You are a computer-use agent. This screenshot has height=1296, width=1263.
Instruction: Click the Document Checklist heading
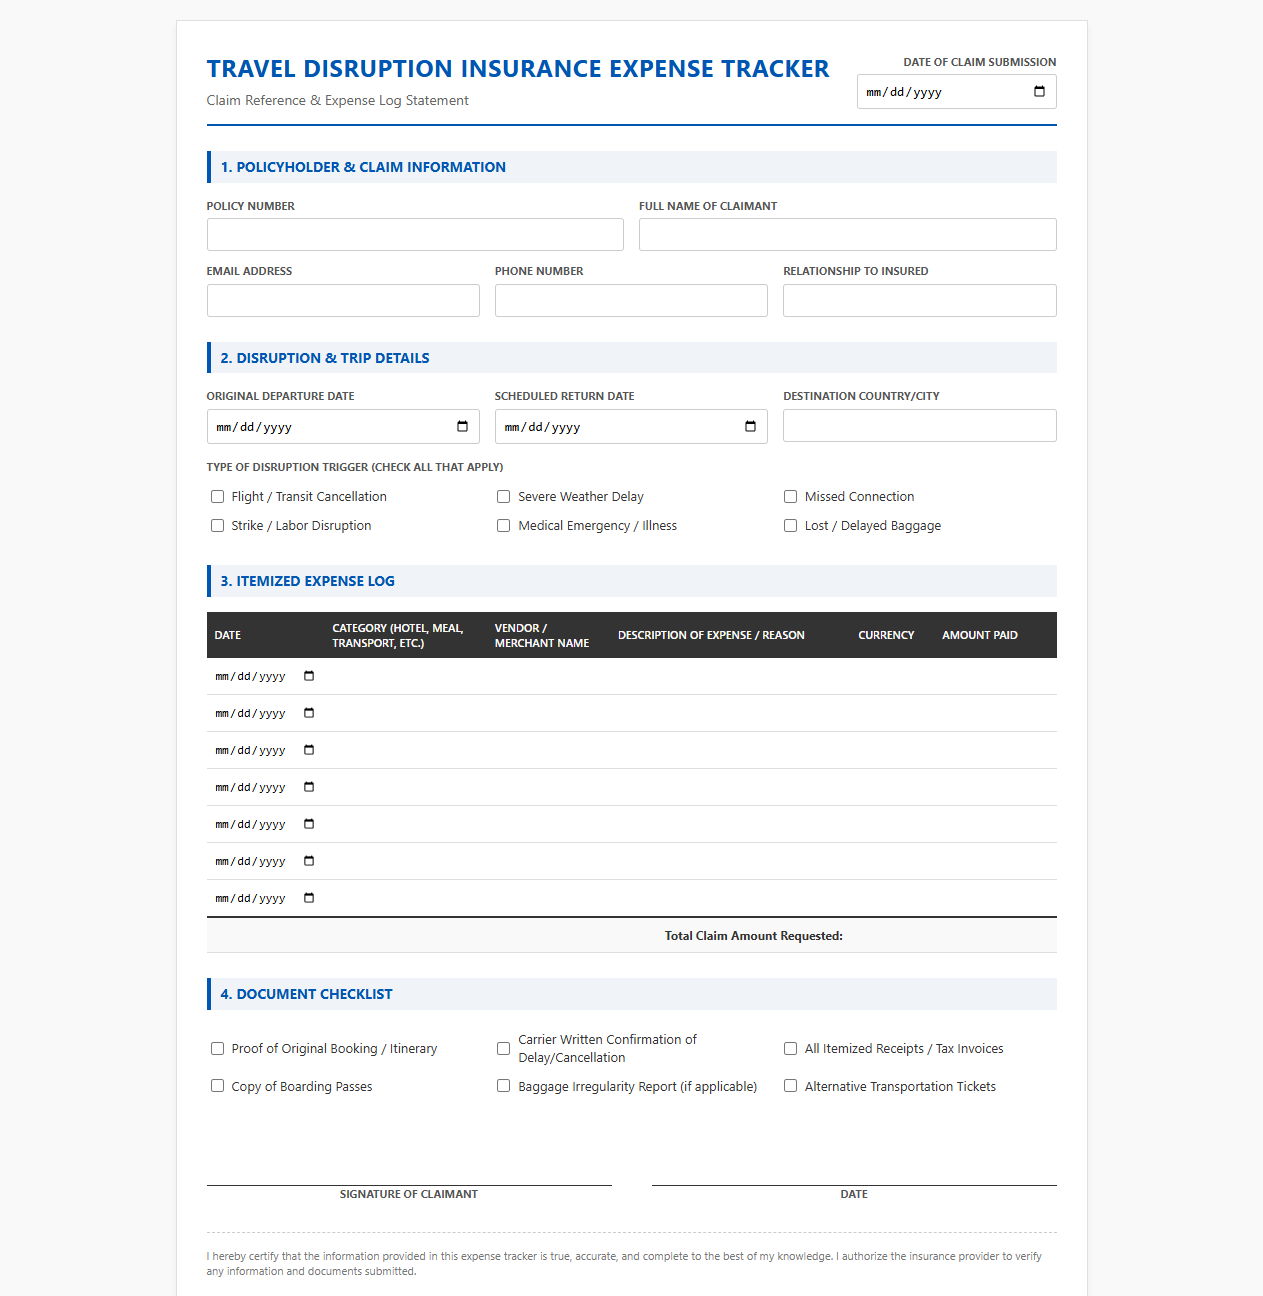coord(306,994)
